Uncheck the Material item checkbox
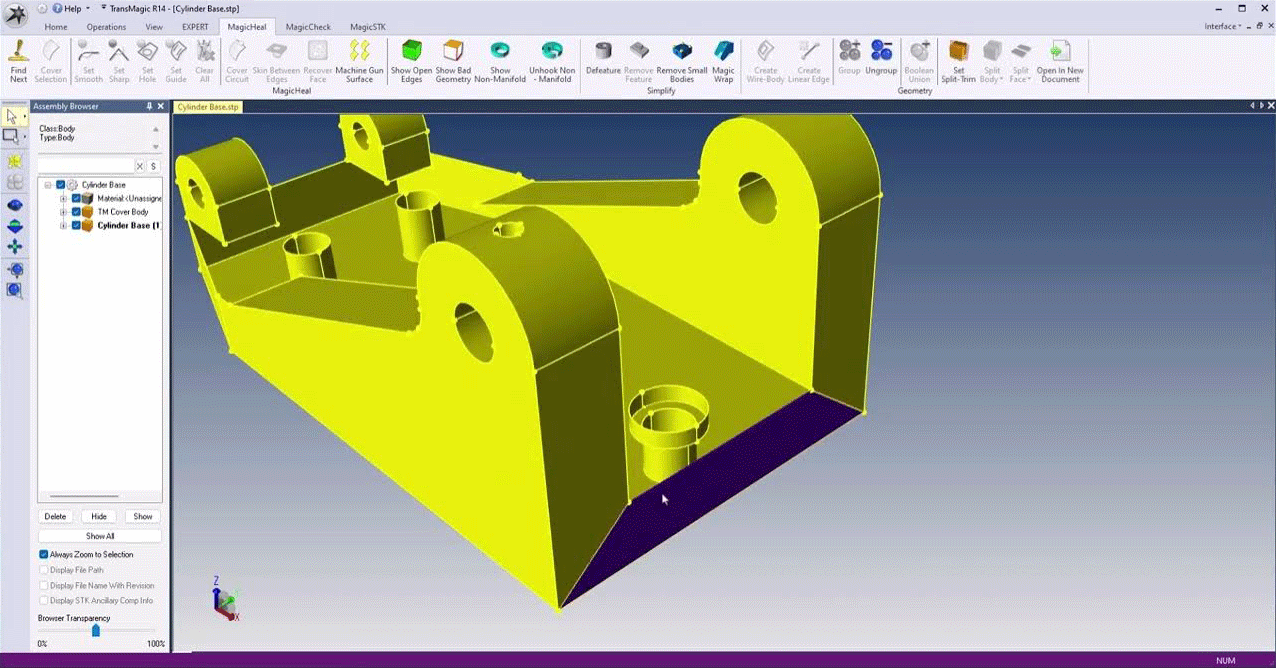Screen dimensions: 1276x668 [76, 198]
